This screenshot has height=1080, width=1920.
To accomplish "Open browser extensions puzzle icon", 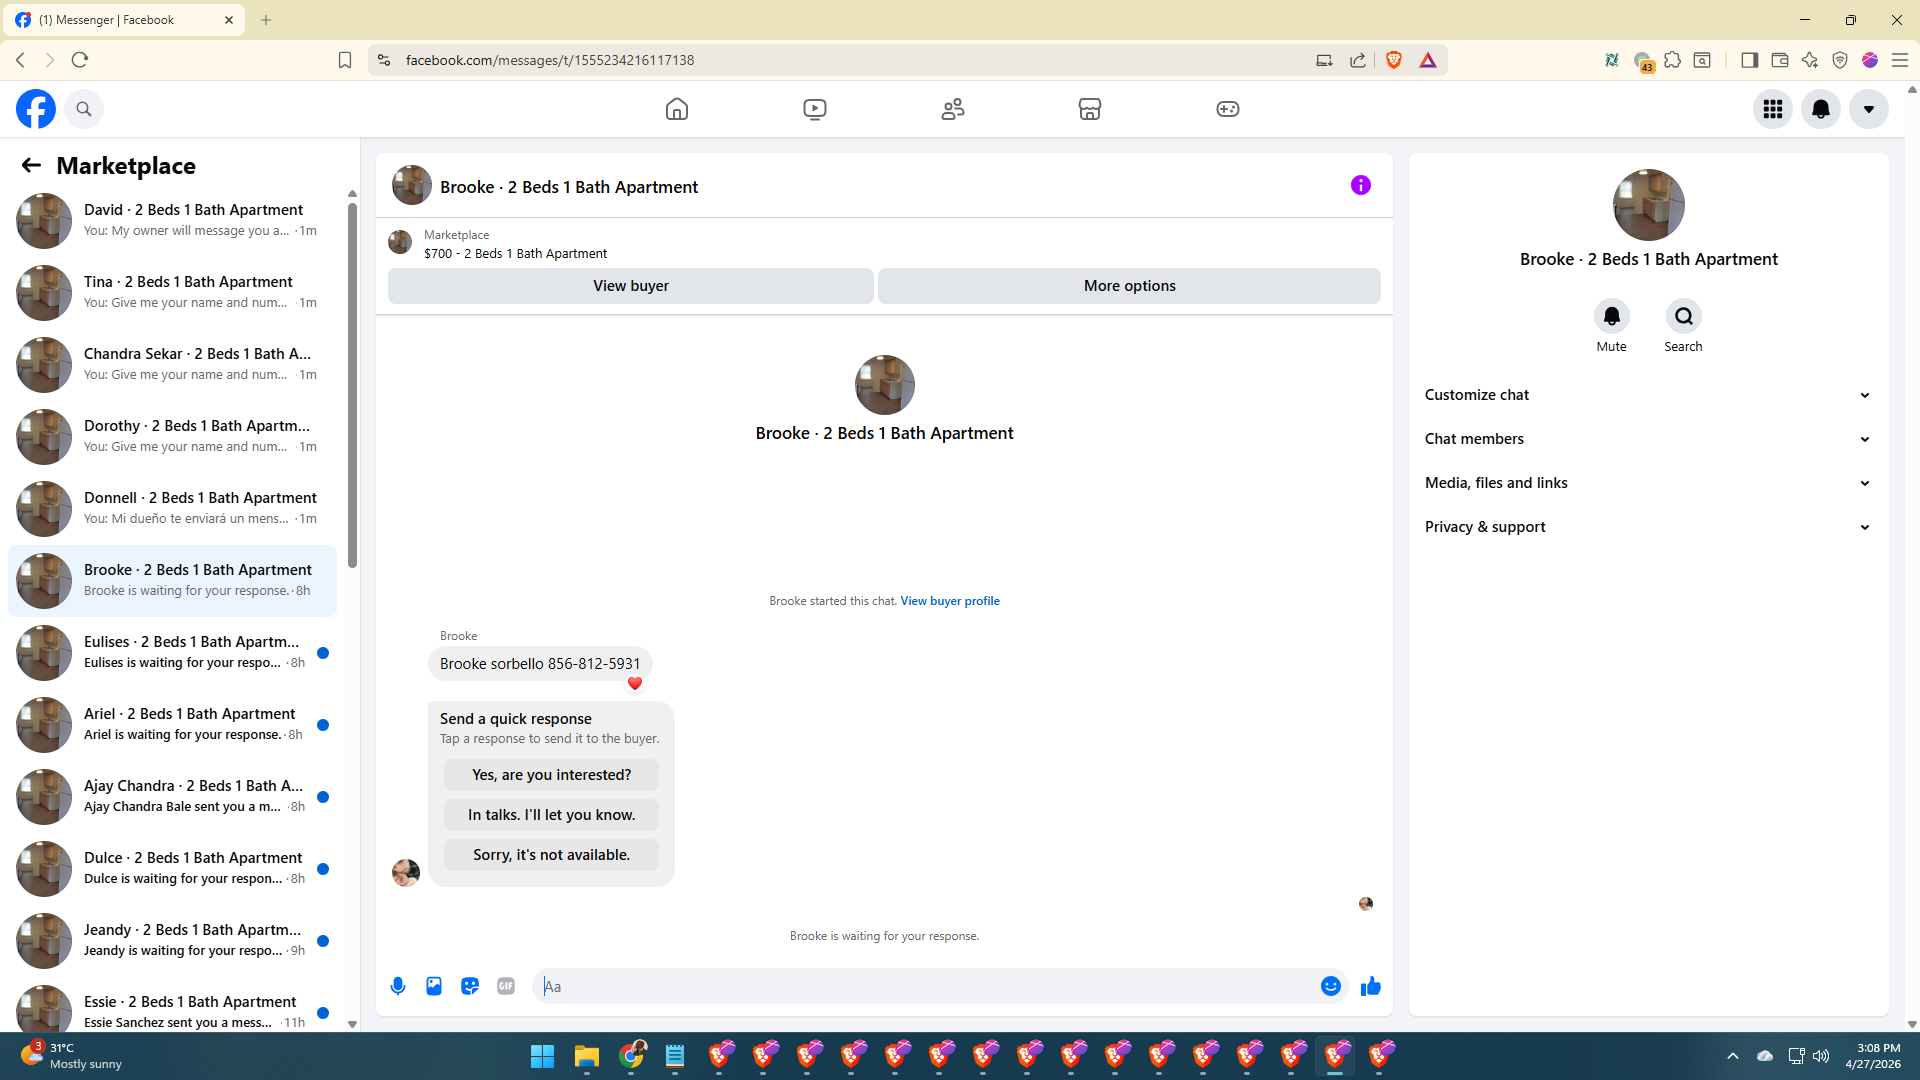I will pos(1672,60).
